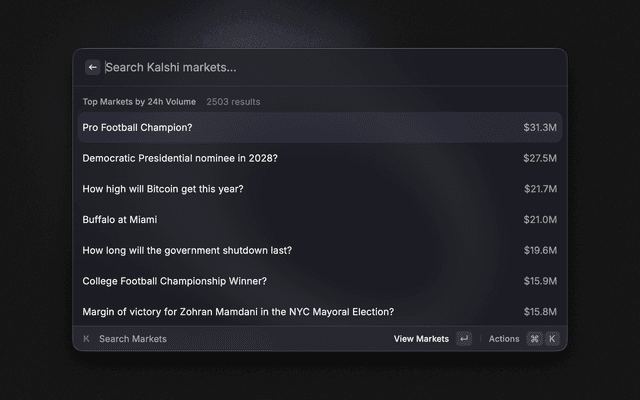Click the 2503 results count
Screen dimensions: 640x400
pos(233,101)
